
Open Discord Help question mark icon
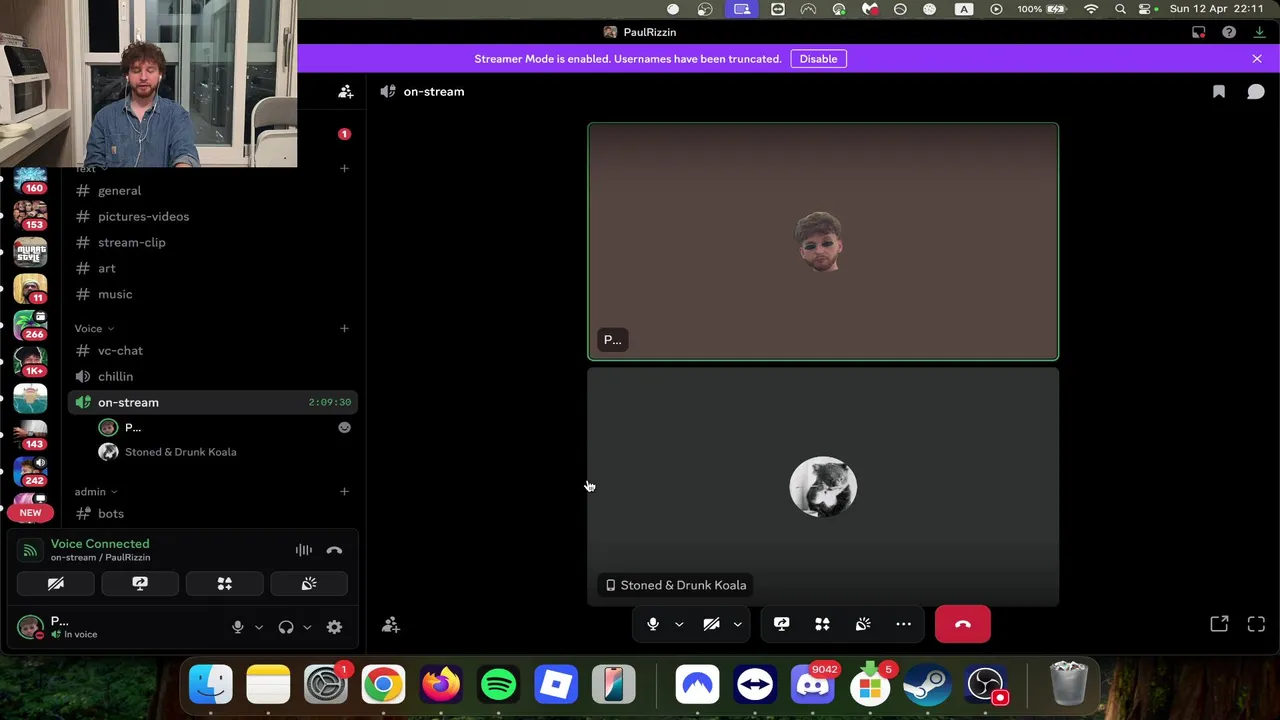(1229, 32)
